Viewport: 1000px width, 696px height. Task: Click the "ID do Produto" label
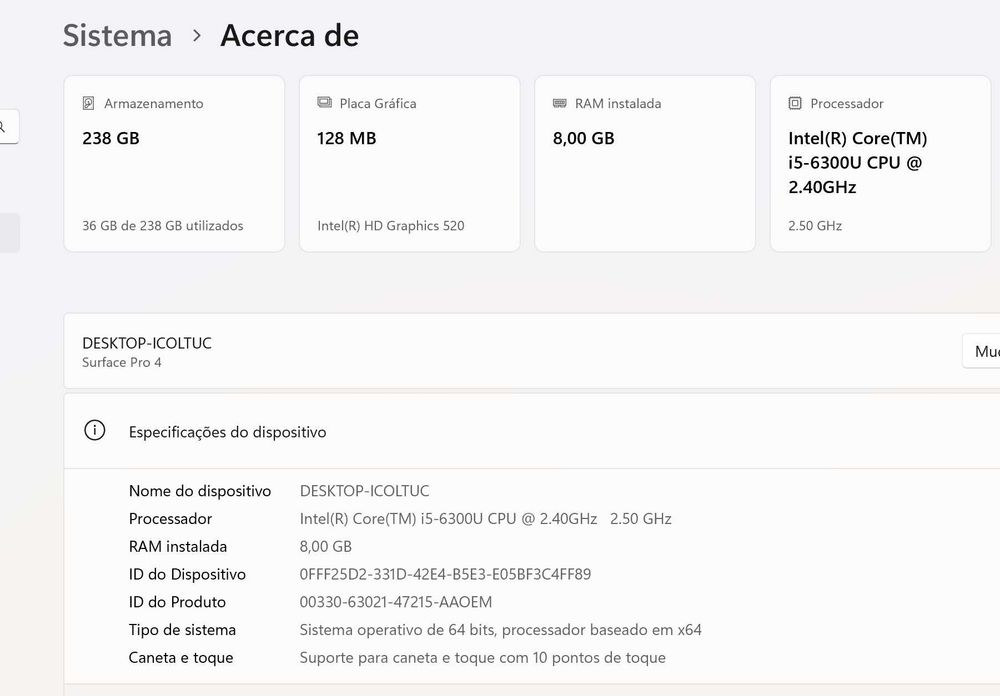coord(177,602)
